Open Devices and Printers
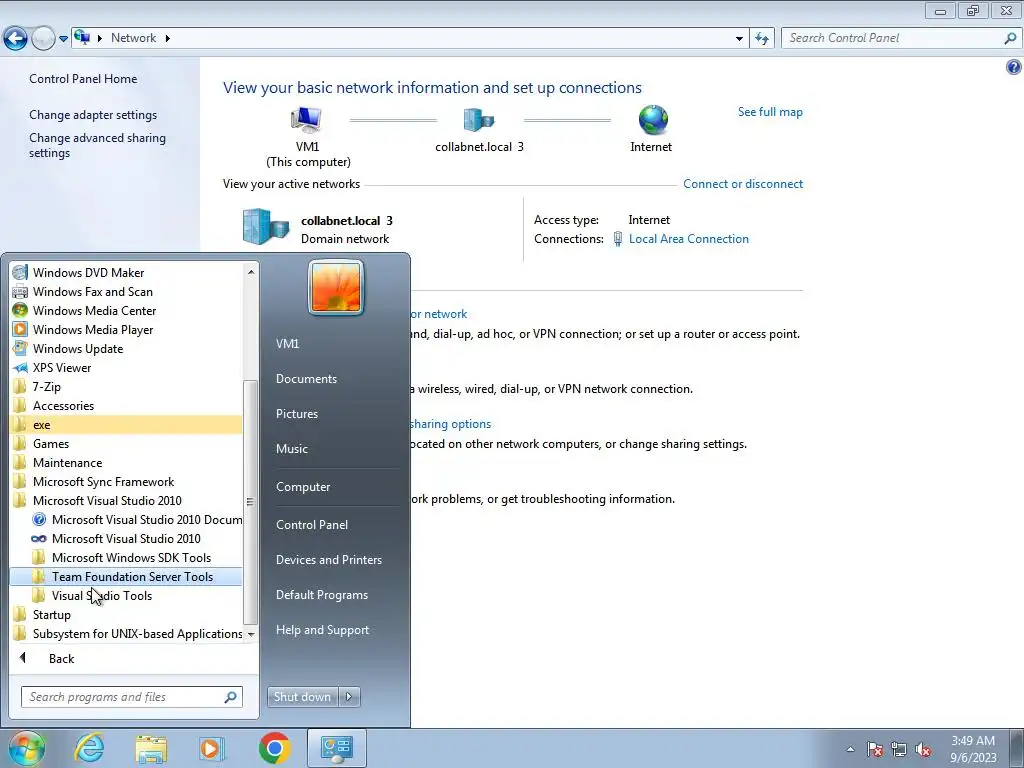The height and width of the screenshot is (768, 1024). point(328,560)
